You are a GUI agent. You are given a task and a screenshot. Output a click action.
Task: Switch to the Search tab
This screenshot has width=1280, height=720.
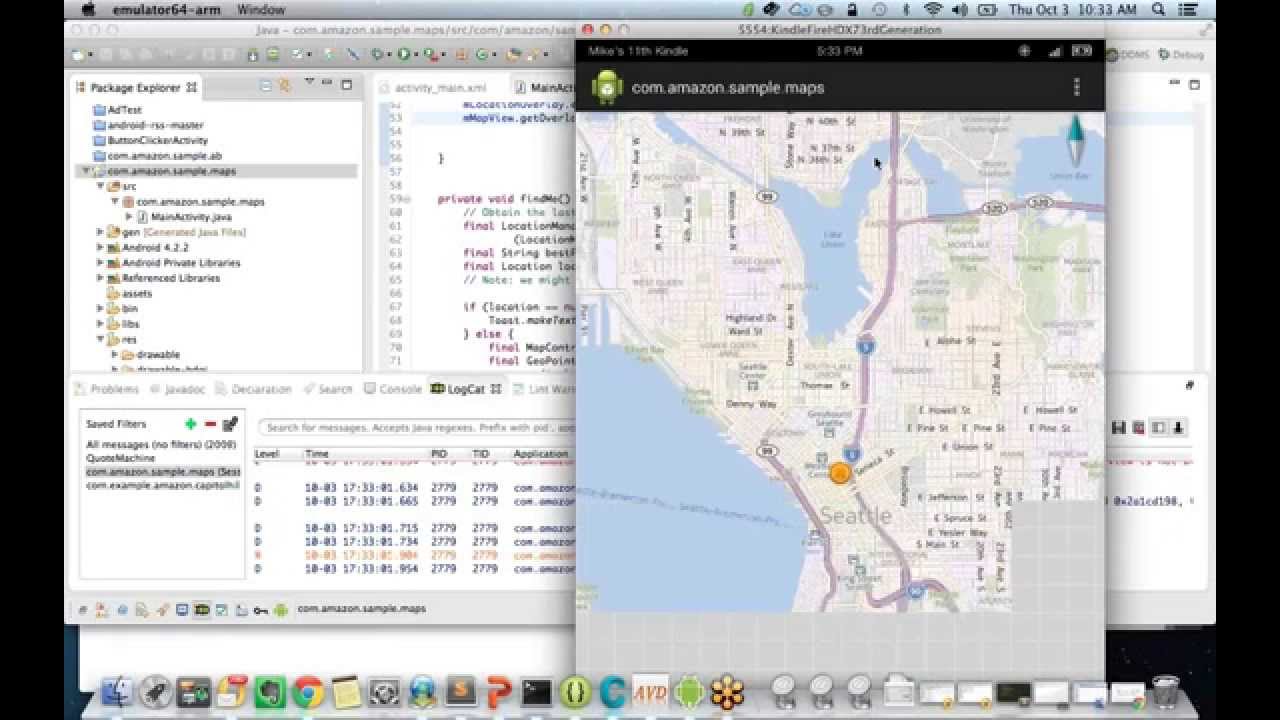click(328, 389)
